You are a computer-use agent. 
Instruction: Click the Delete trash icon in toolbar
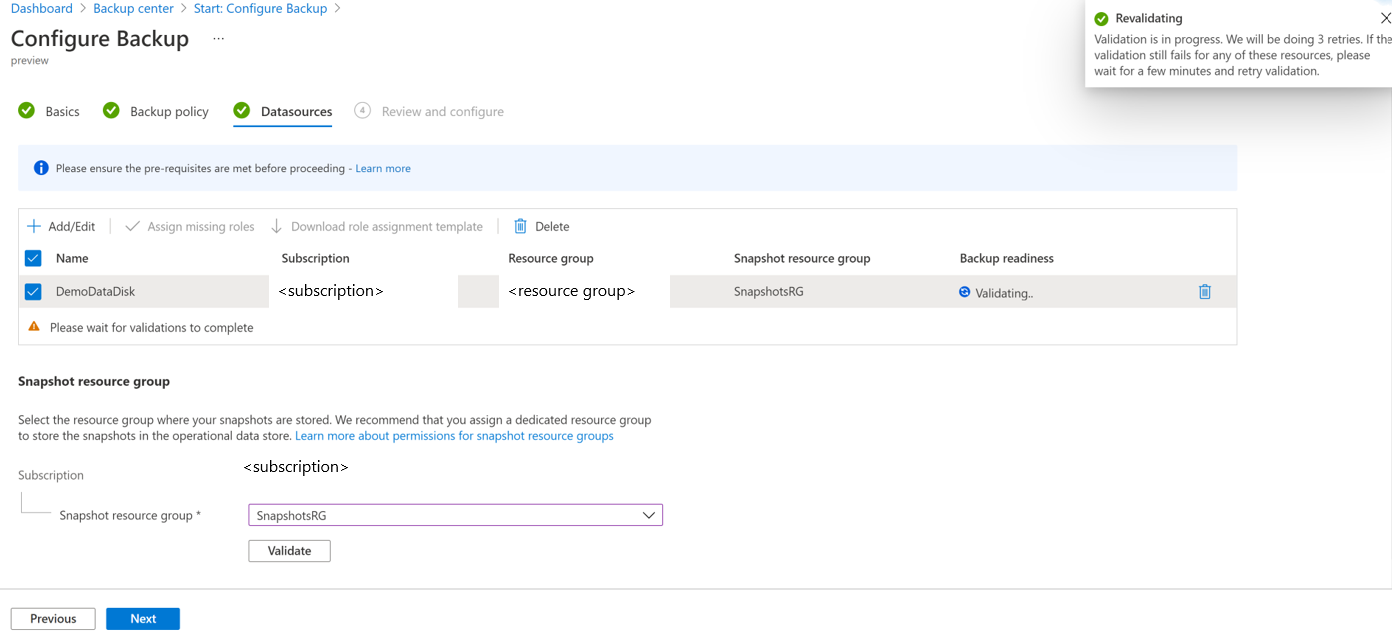point(520,226)
